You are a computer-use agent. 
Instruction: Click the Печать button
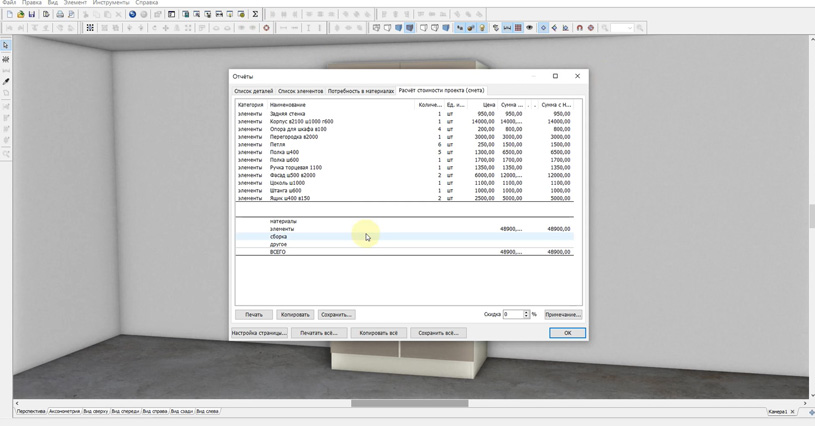click(x=254, y=314)
